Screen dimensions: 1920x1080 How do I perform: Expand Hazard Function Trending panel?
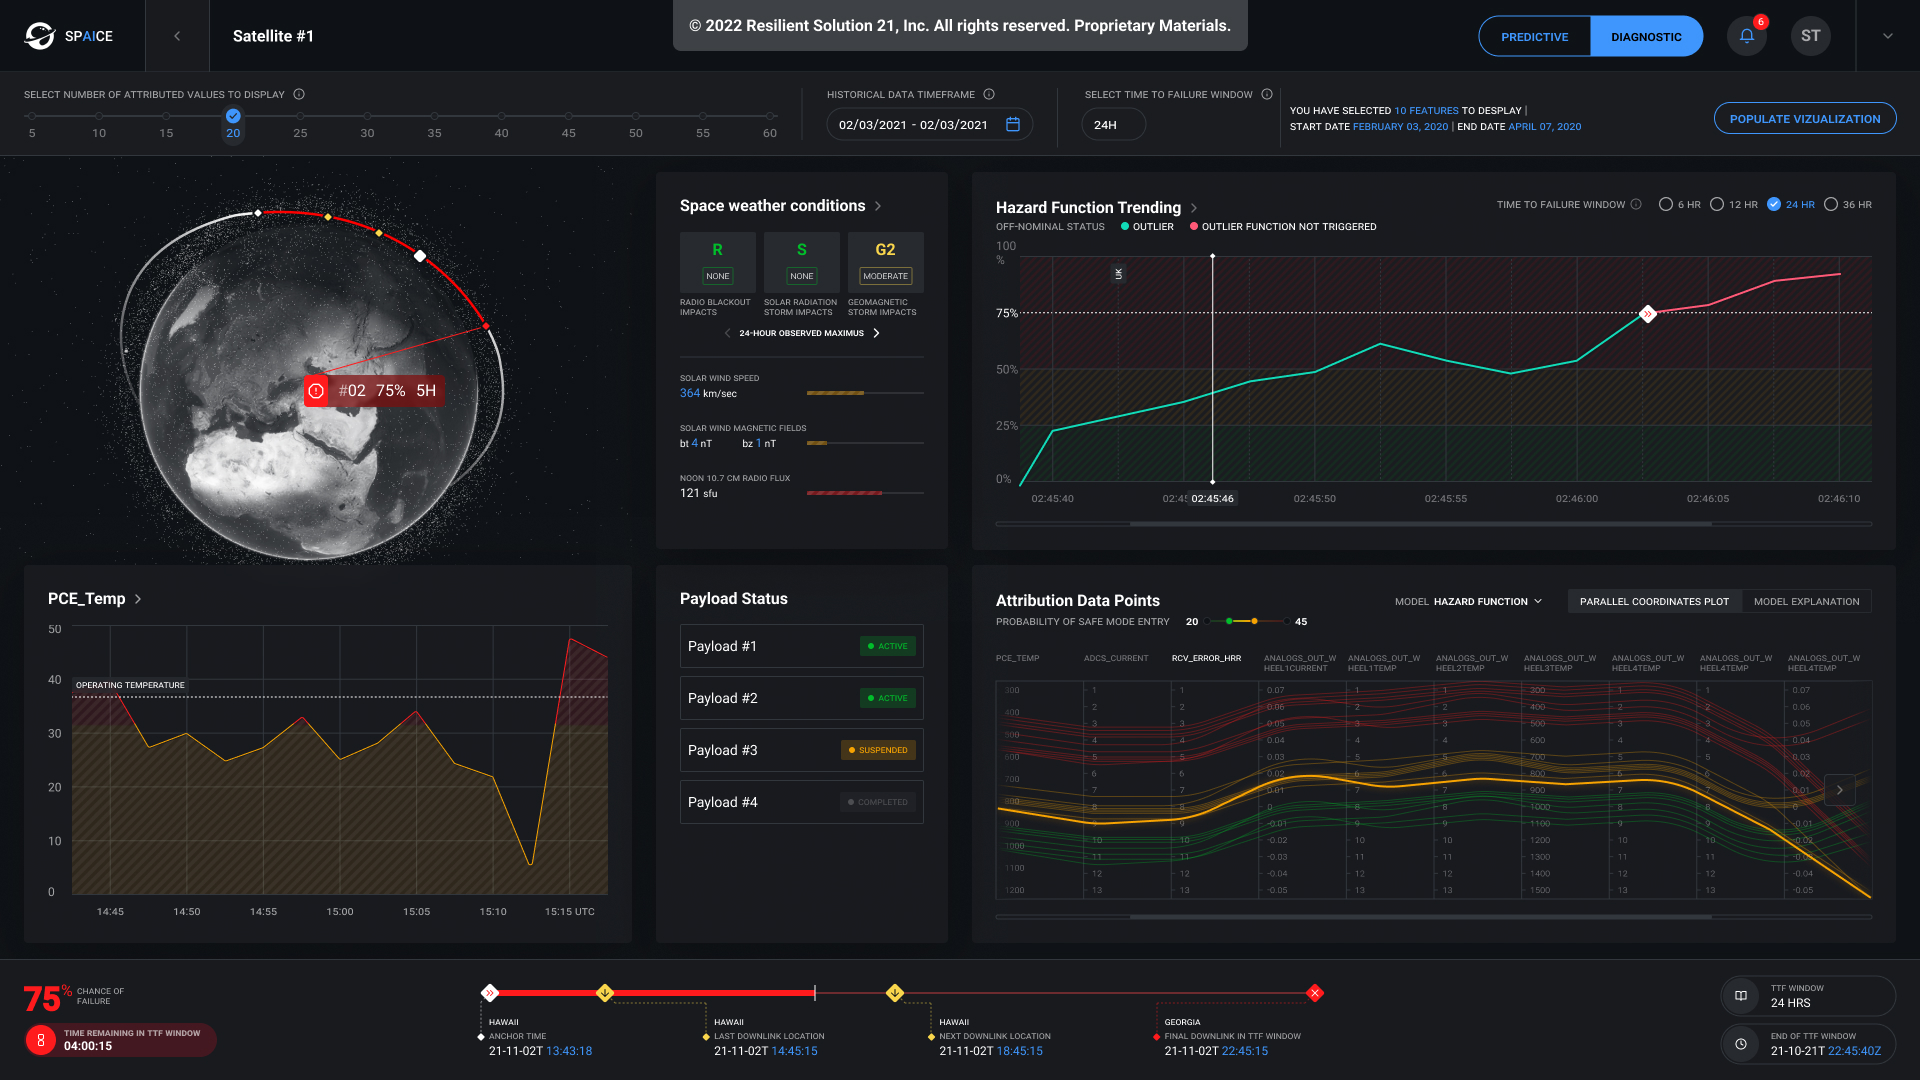tap(1194, 208)
